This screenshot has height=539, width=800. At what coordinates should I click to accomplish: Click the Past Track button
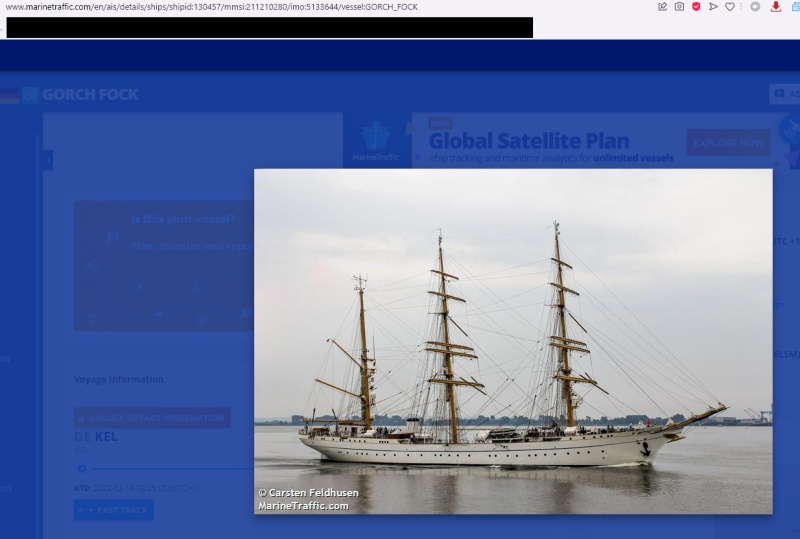click(113, 510)
